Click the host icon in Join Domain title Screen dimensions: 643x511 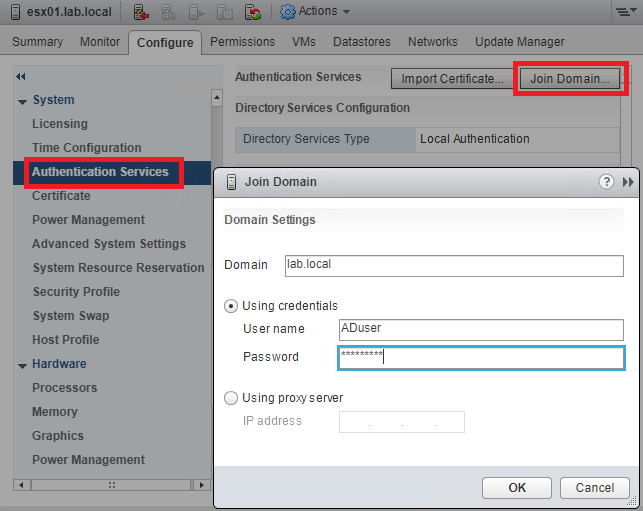pyautogui.click(x=231, y=182)
